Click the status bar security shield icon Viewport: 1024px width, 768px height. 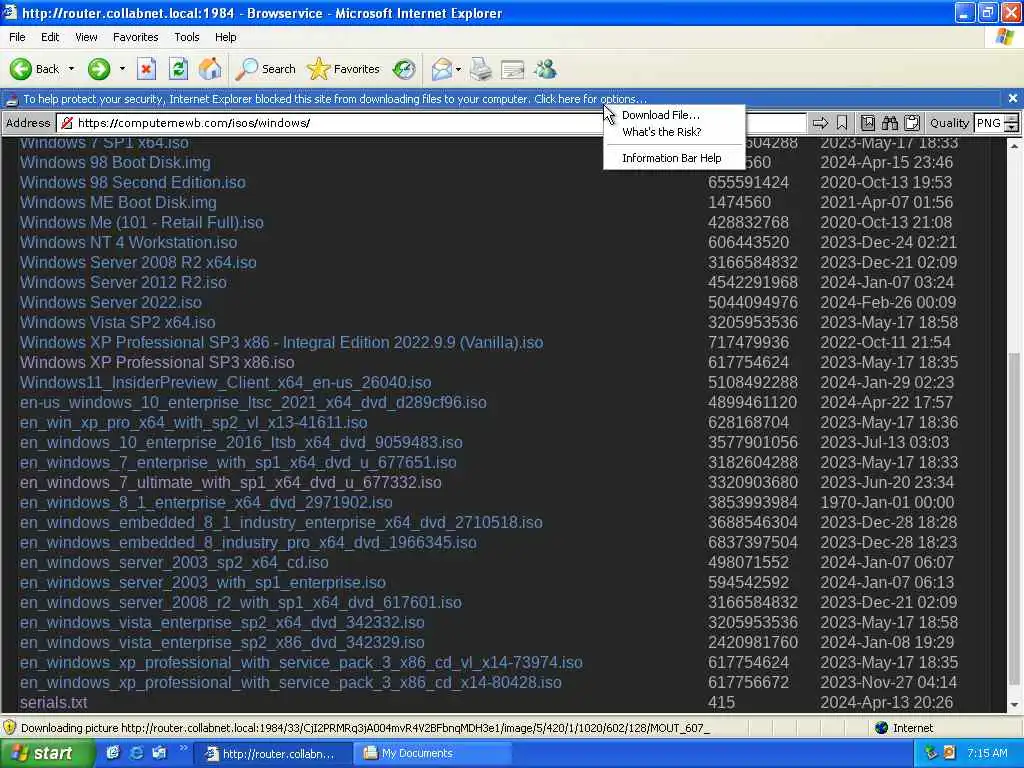pos(9,728)
